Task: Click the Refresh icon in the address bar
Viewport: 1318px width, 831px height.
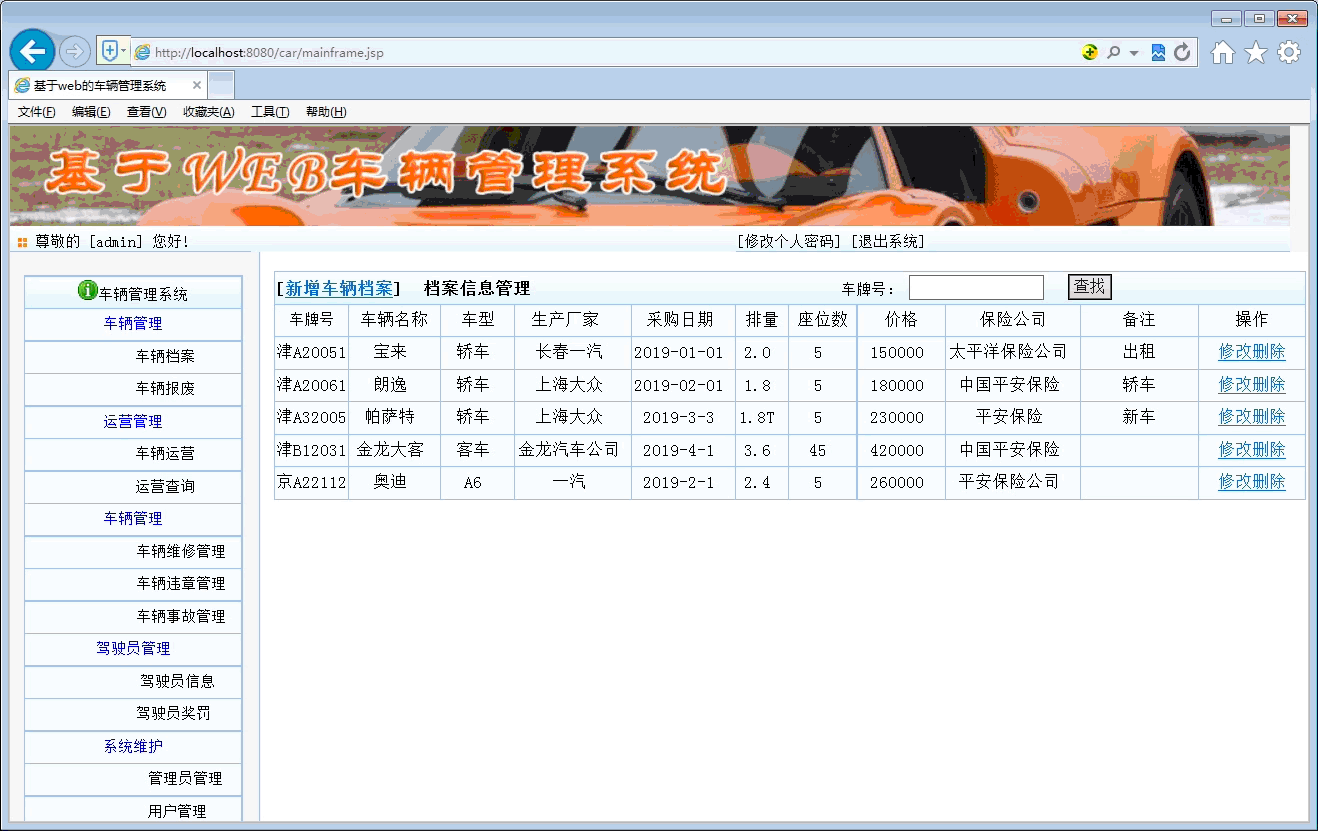Action: click(1182, 53)
